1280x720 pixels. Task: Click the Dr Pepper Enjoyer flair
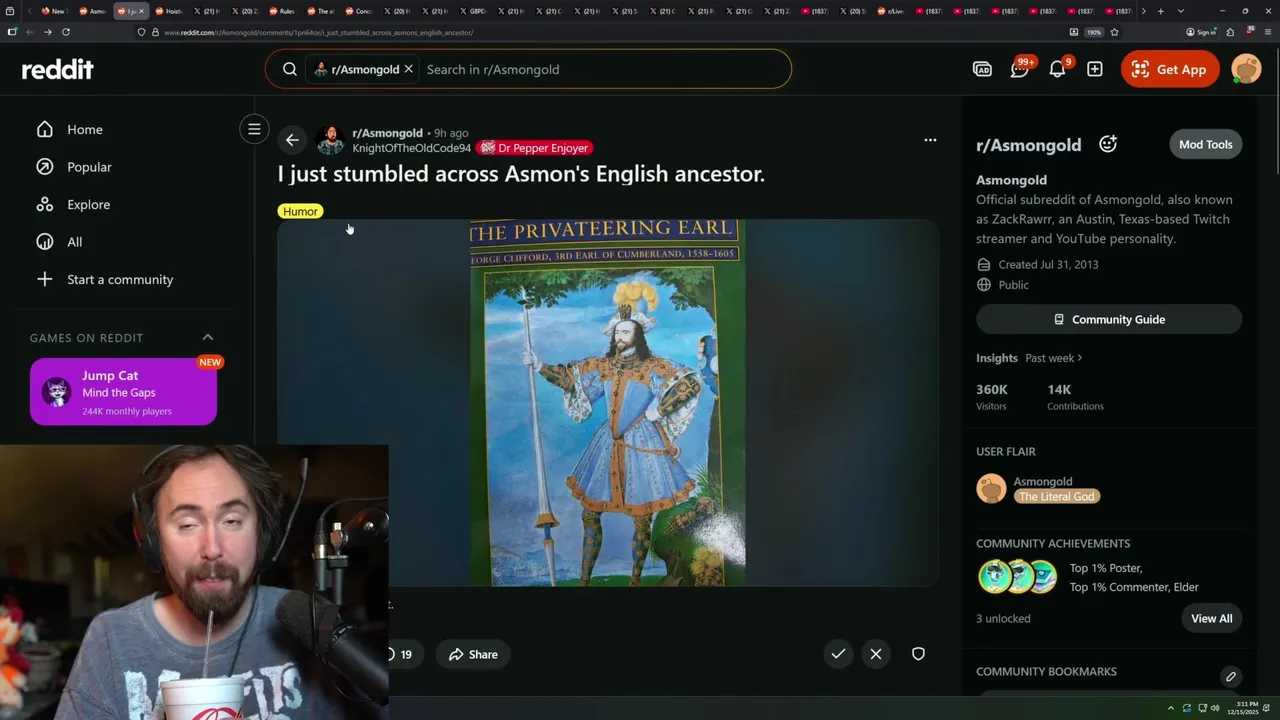tap(534, 148)
